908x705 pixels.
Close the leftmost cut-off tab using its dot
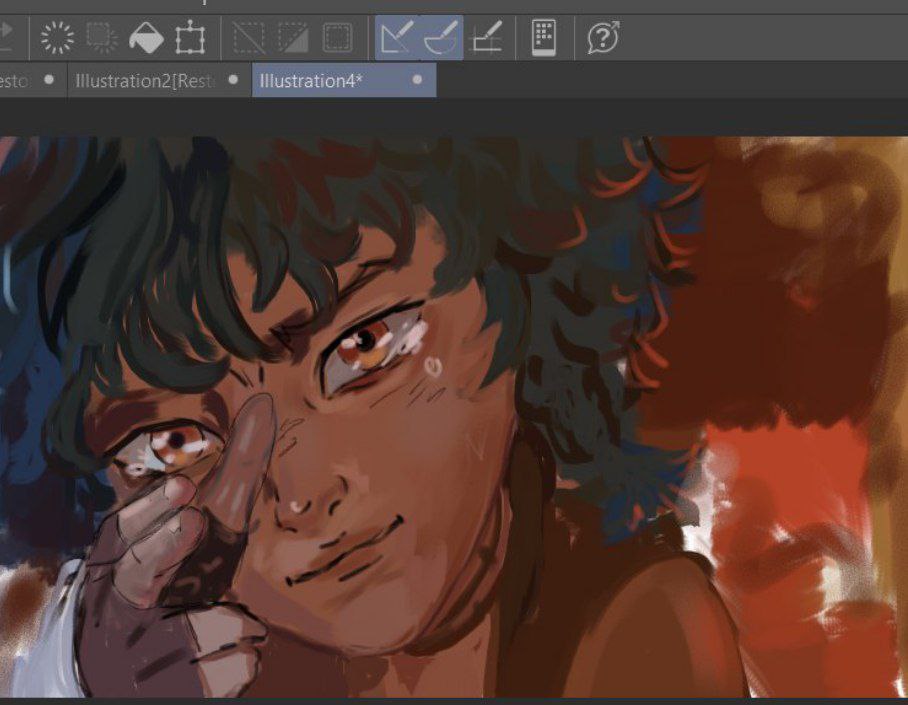pos(49,80)
